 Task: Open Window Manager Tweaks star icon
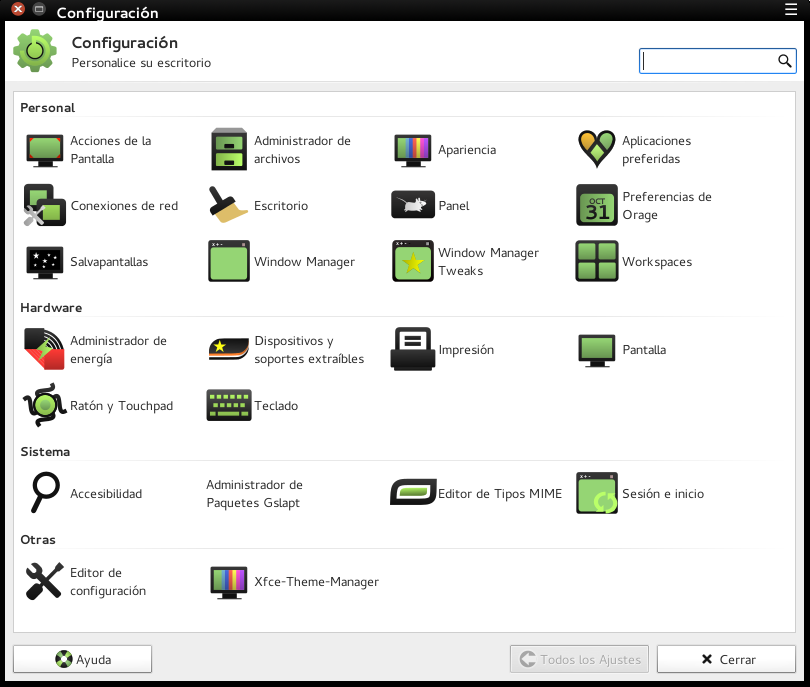tap(413, 261)
